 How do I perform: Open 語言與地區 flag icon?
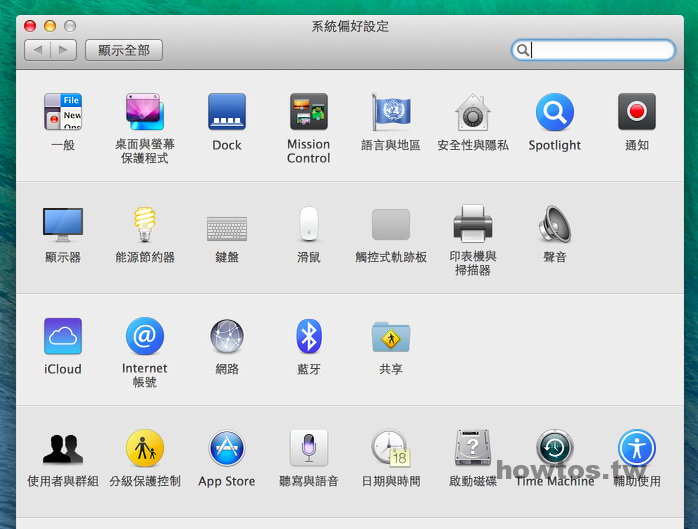pos(390,112)
